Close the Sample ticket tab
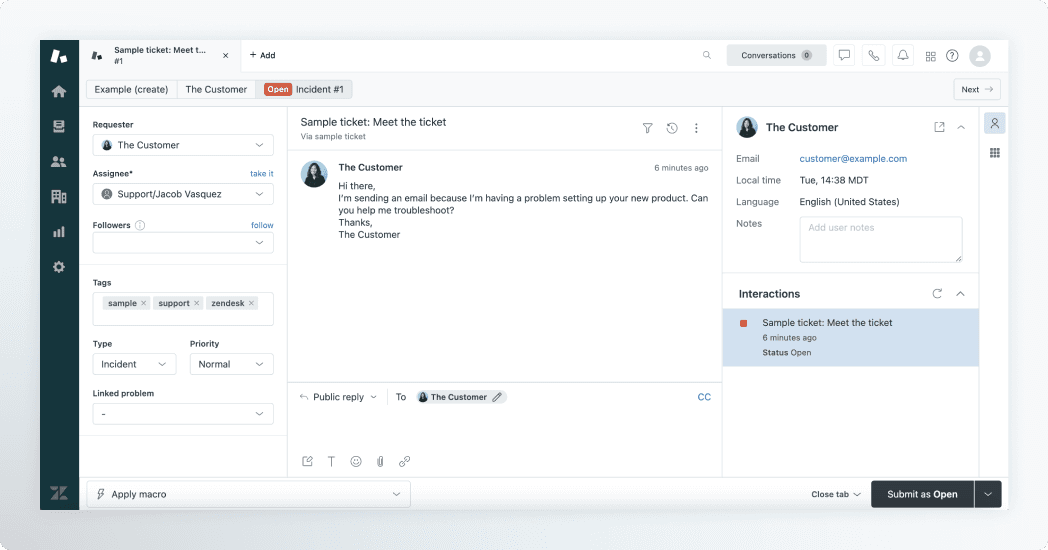 226,55
